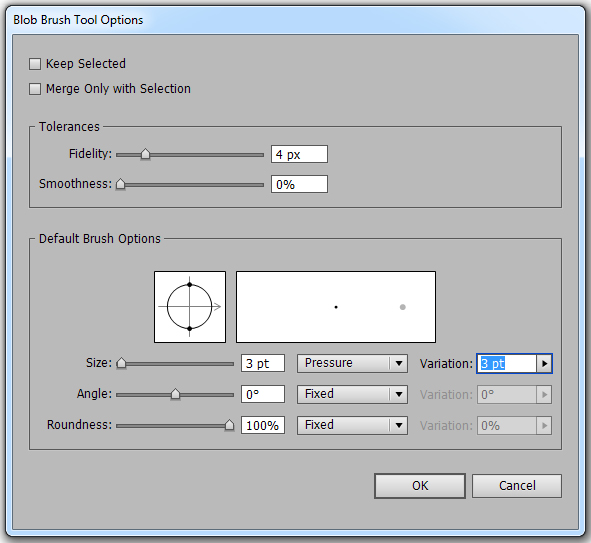Click the Size value field
This screenshot has height=543, width=591.
coord(263,363)
